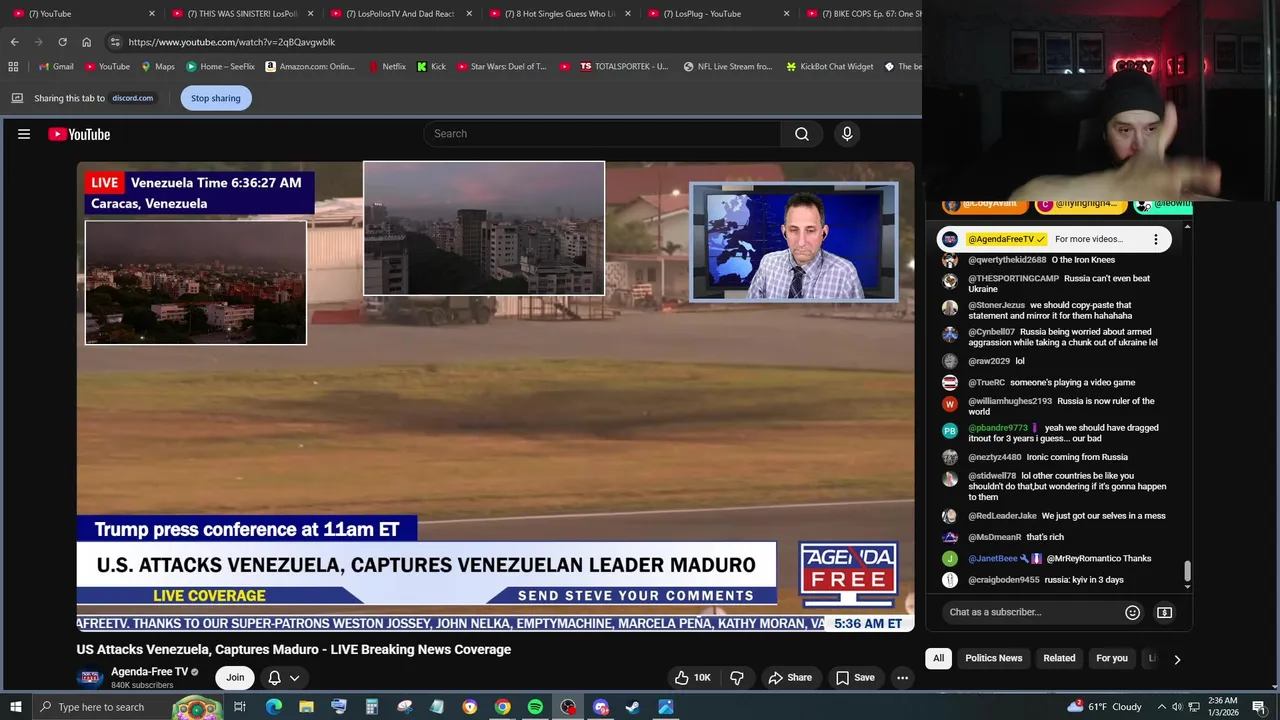Switch to LosPollosTV And Dad React tab

tap(400, 14)
